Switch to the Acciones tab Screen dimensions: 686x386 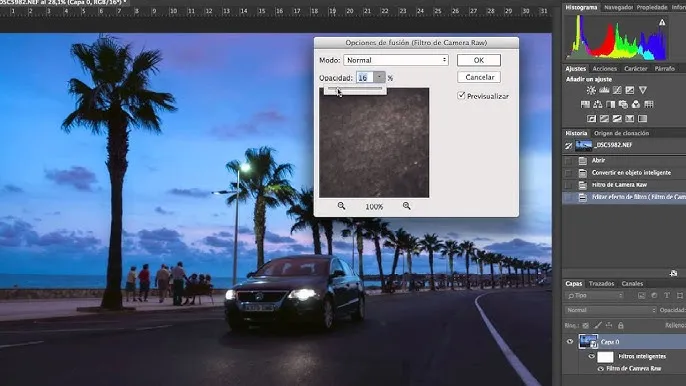(604, 69)
